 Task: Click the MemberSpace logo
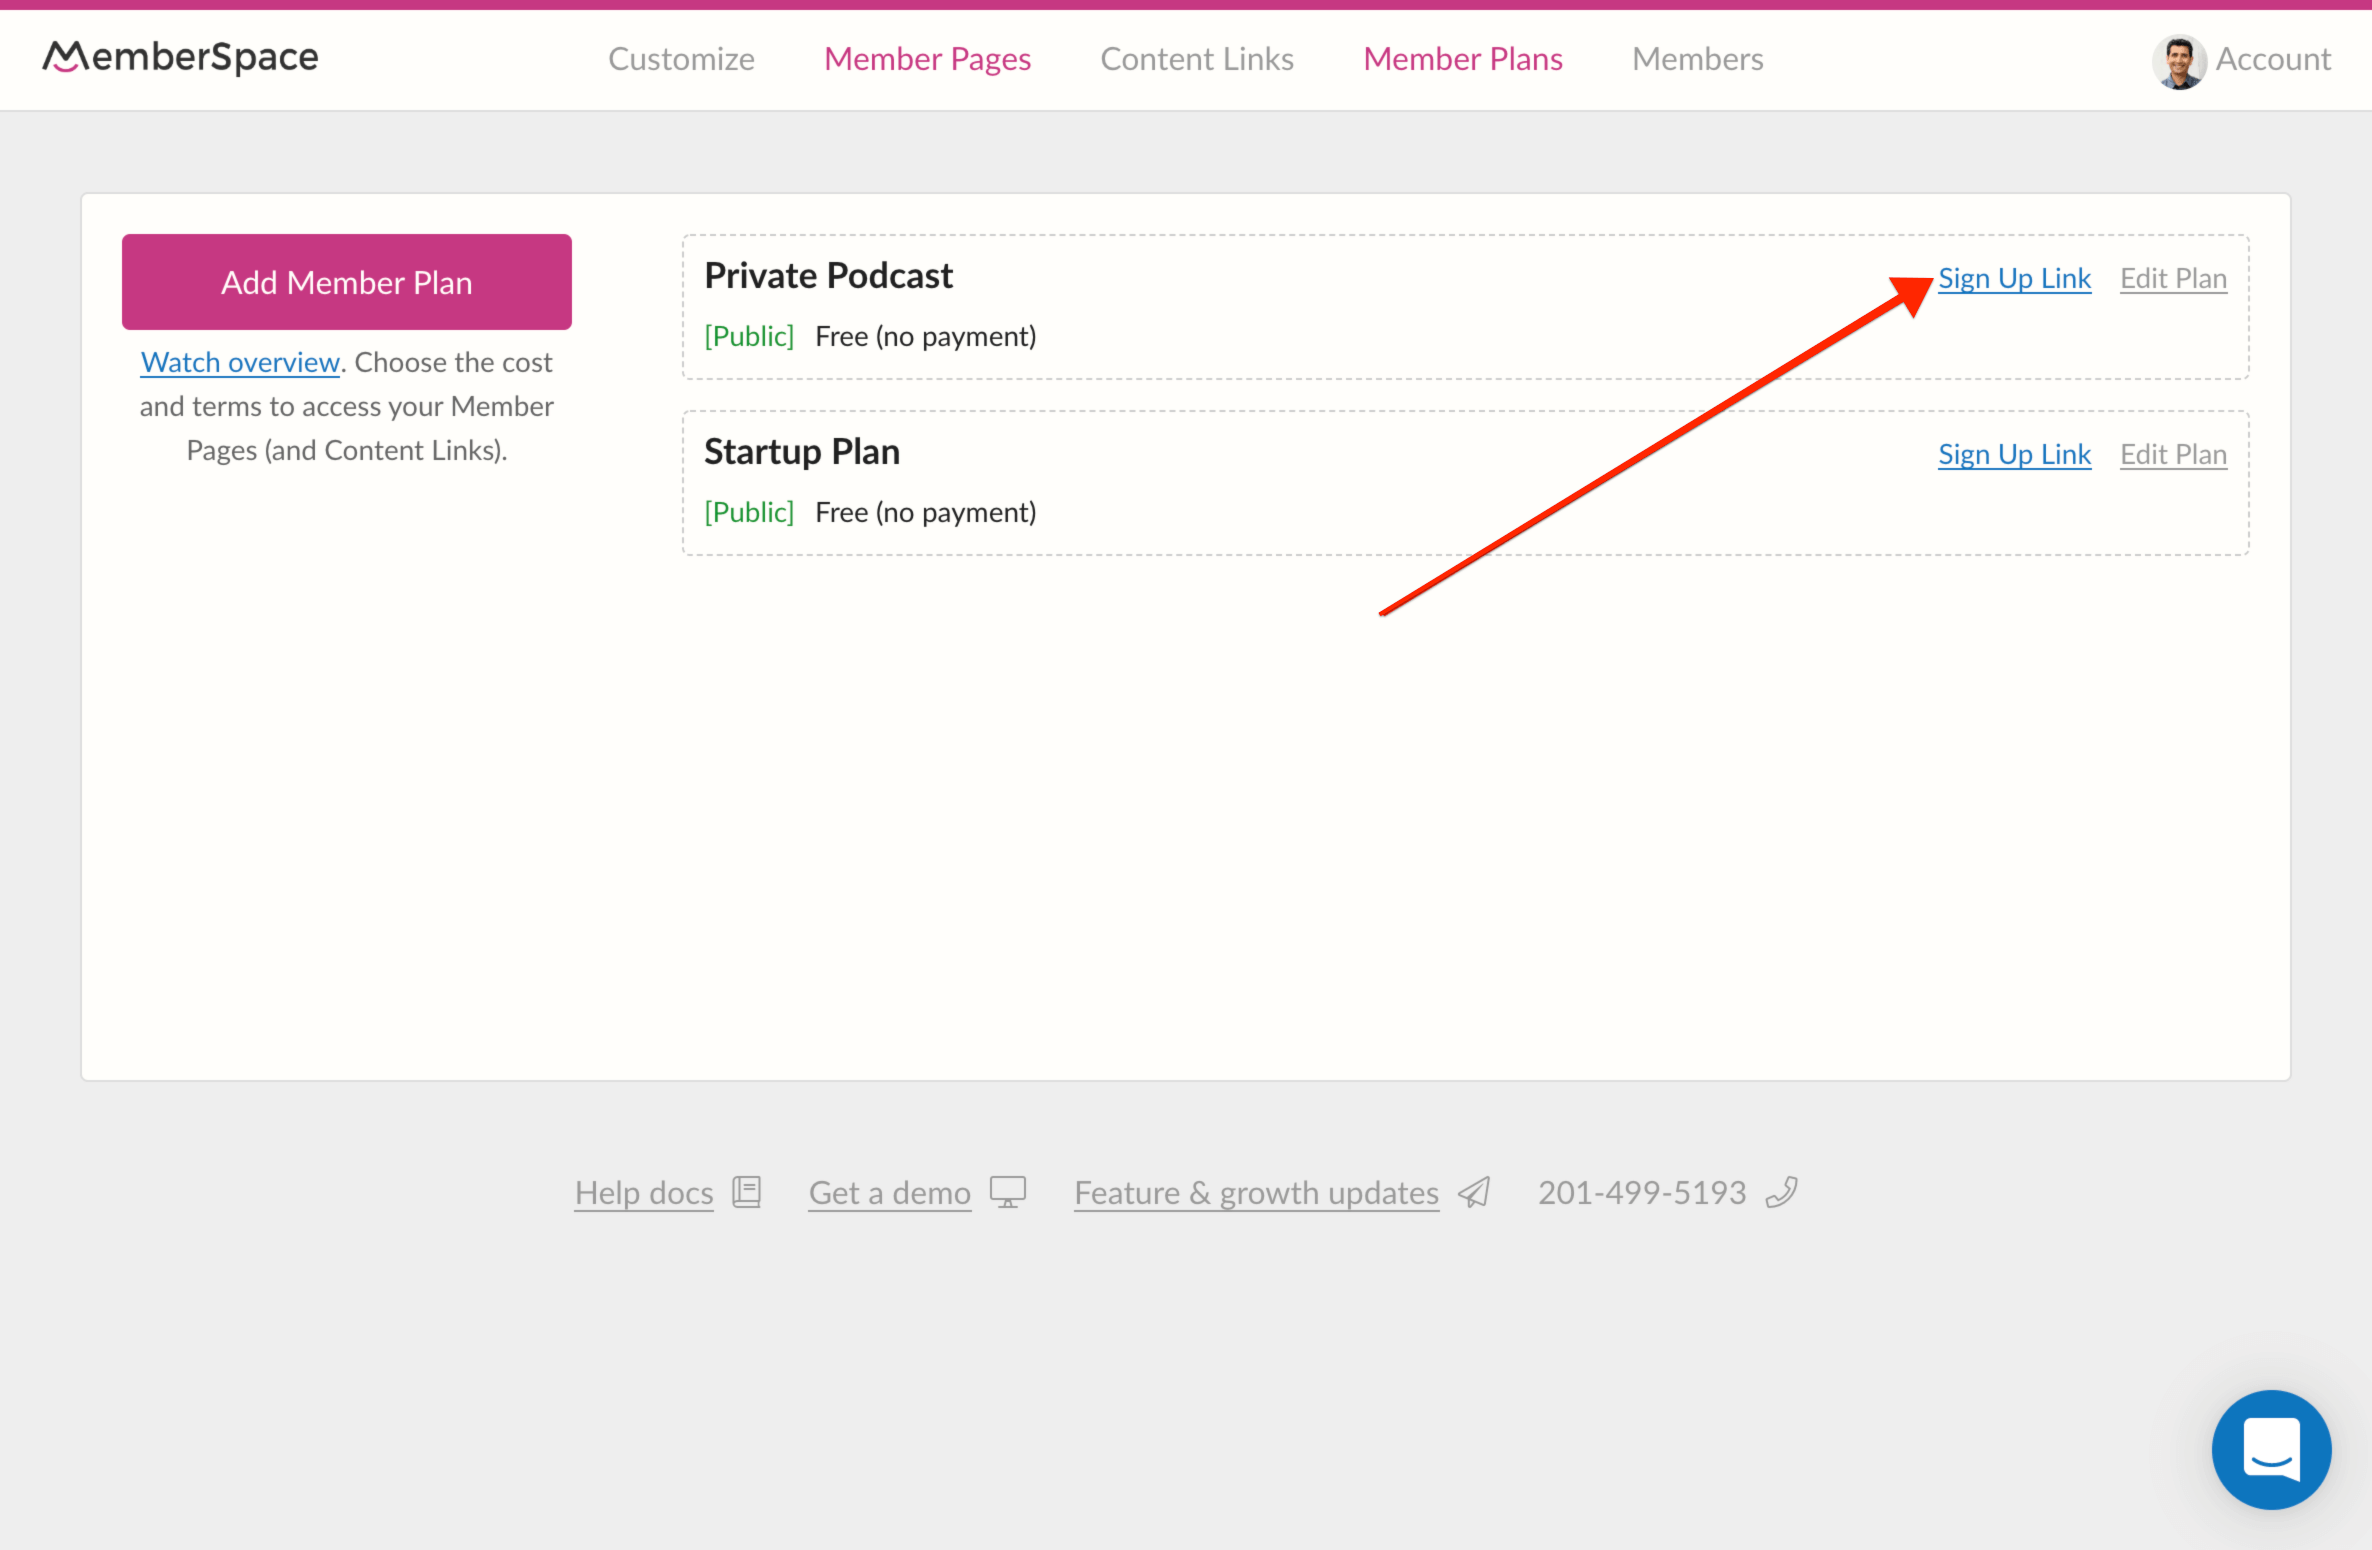pos(180,58)
